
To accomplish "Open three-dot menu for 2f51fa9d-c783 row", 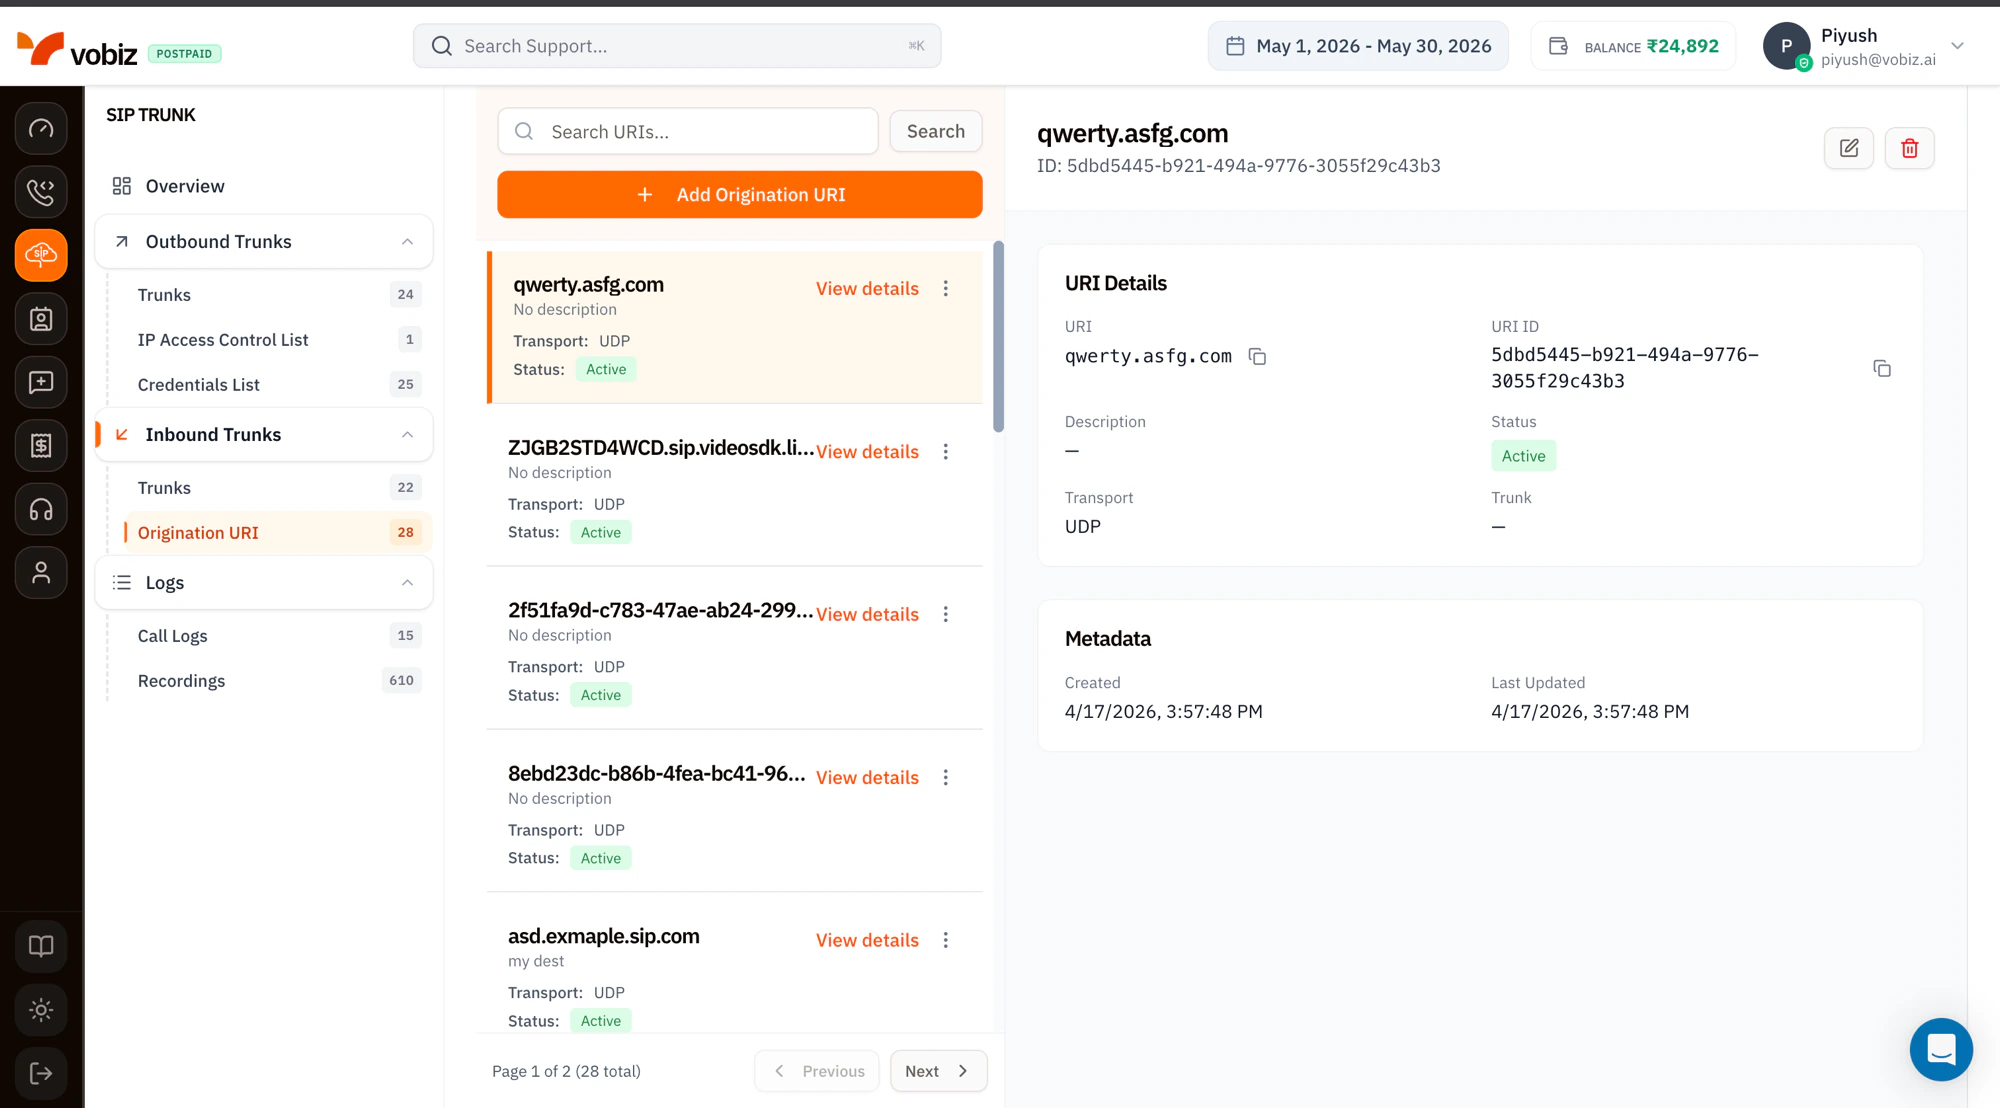I will (x=946, y=614).
